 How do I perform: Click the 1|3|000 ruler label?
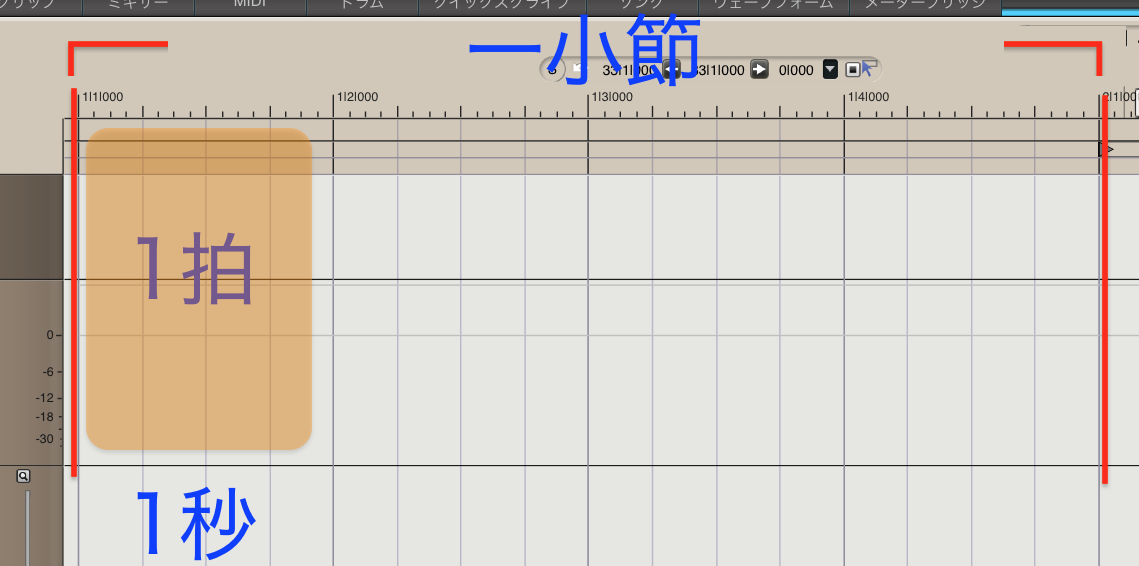(x=612, y=97)
